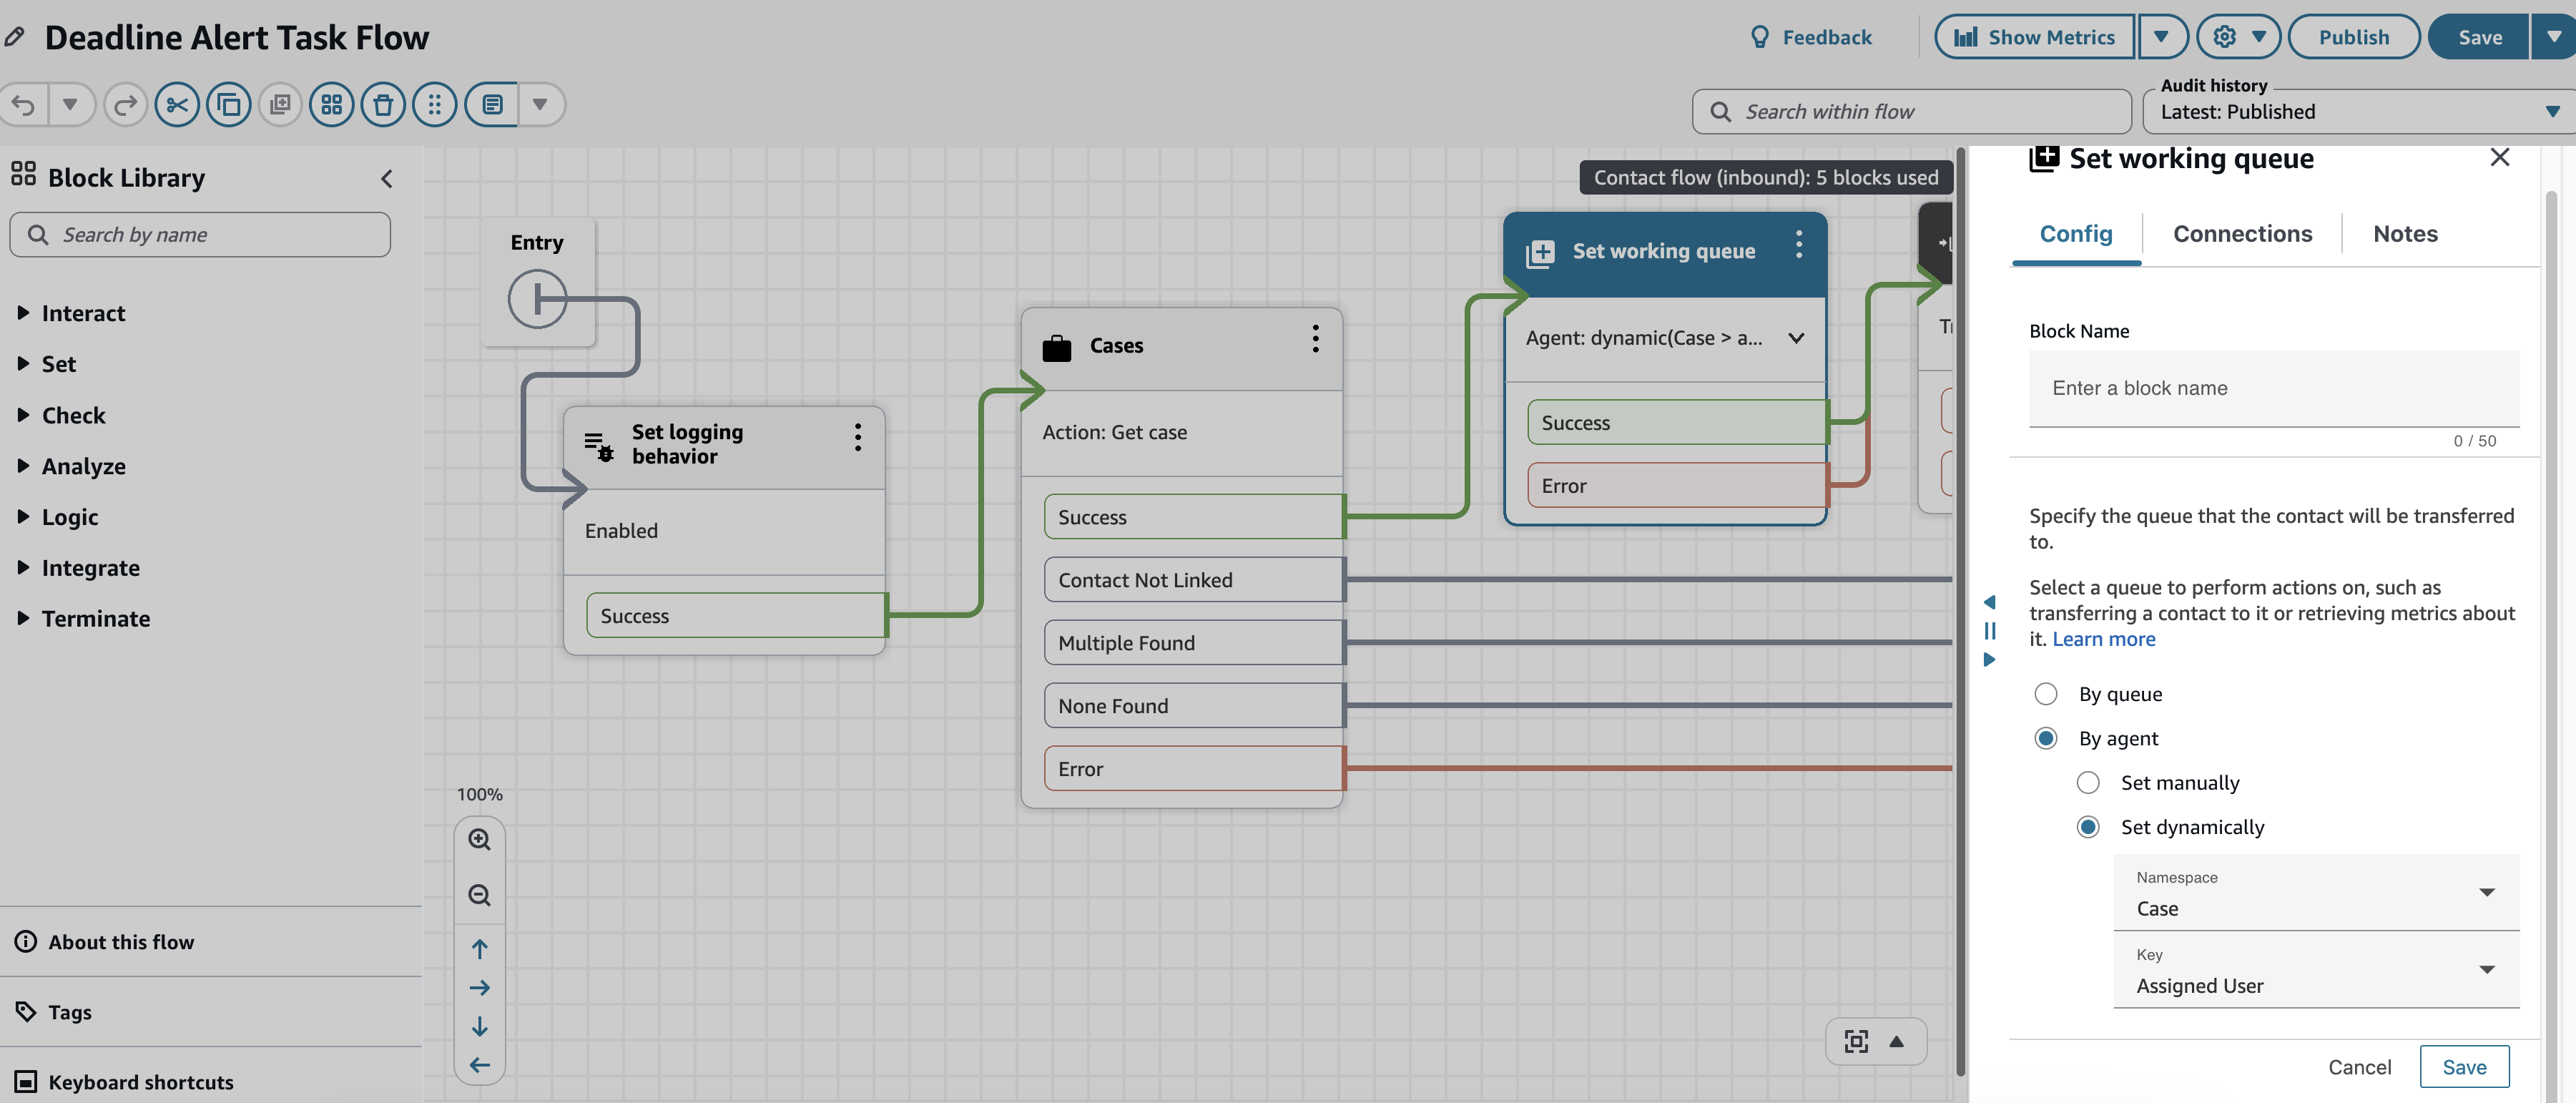Fit the flow to screen
This screenshot has height=1103, width=2576.
point(1856,1041)
